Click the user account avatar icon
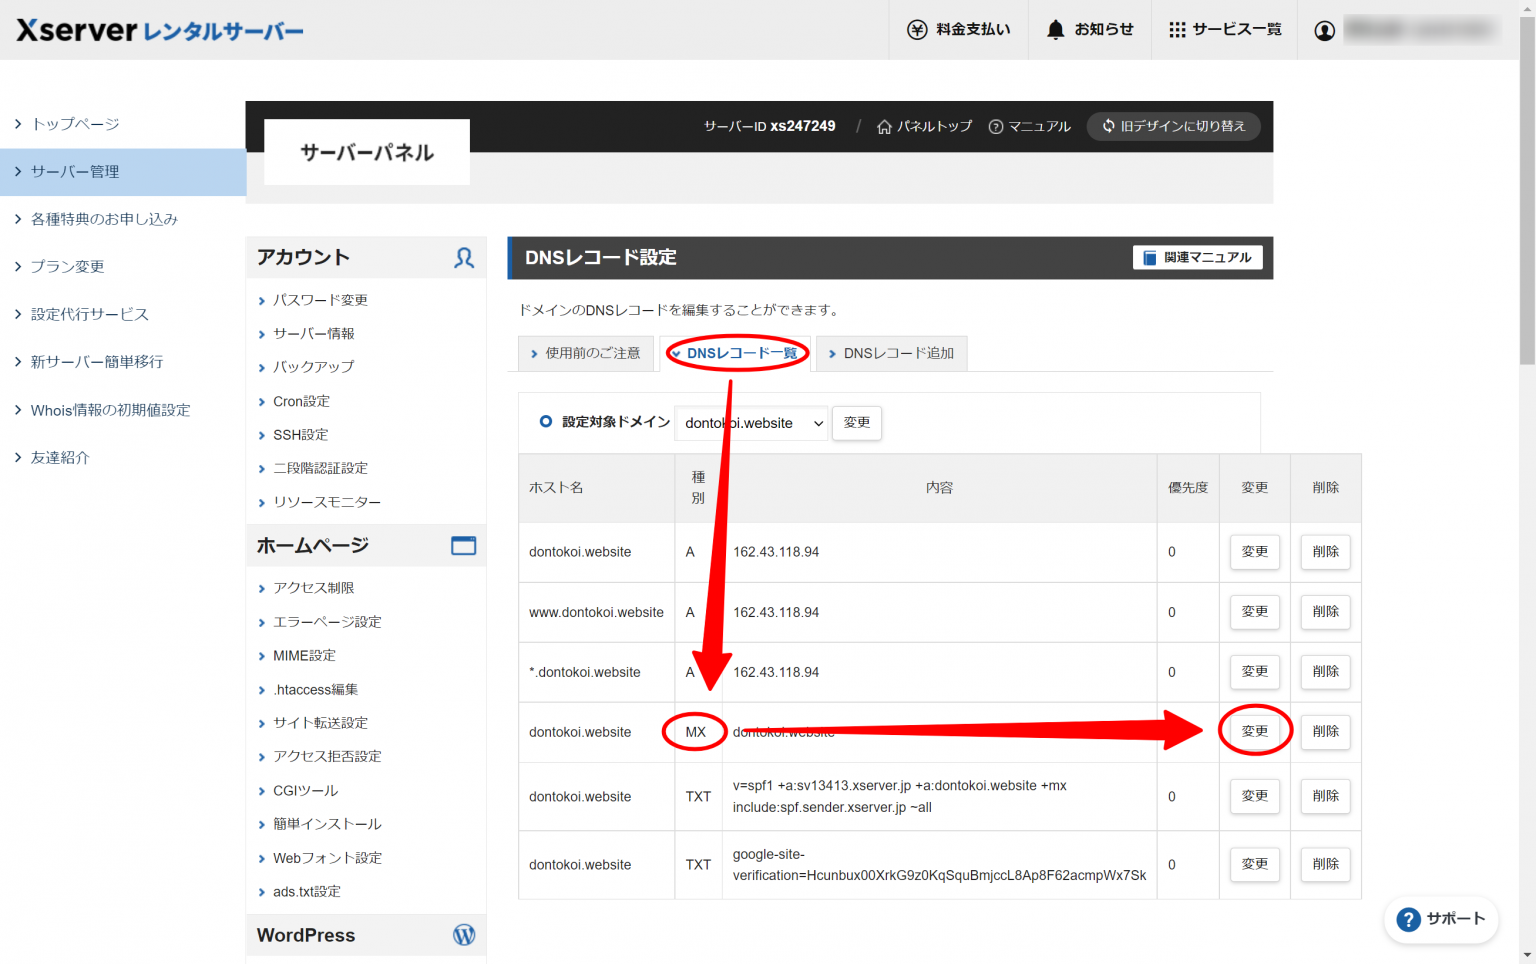1536x964 pixels. pyautogui.click(x=1324, y=31)
